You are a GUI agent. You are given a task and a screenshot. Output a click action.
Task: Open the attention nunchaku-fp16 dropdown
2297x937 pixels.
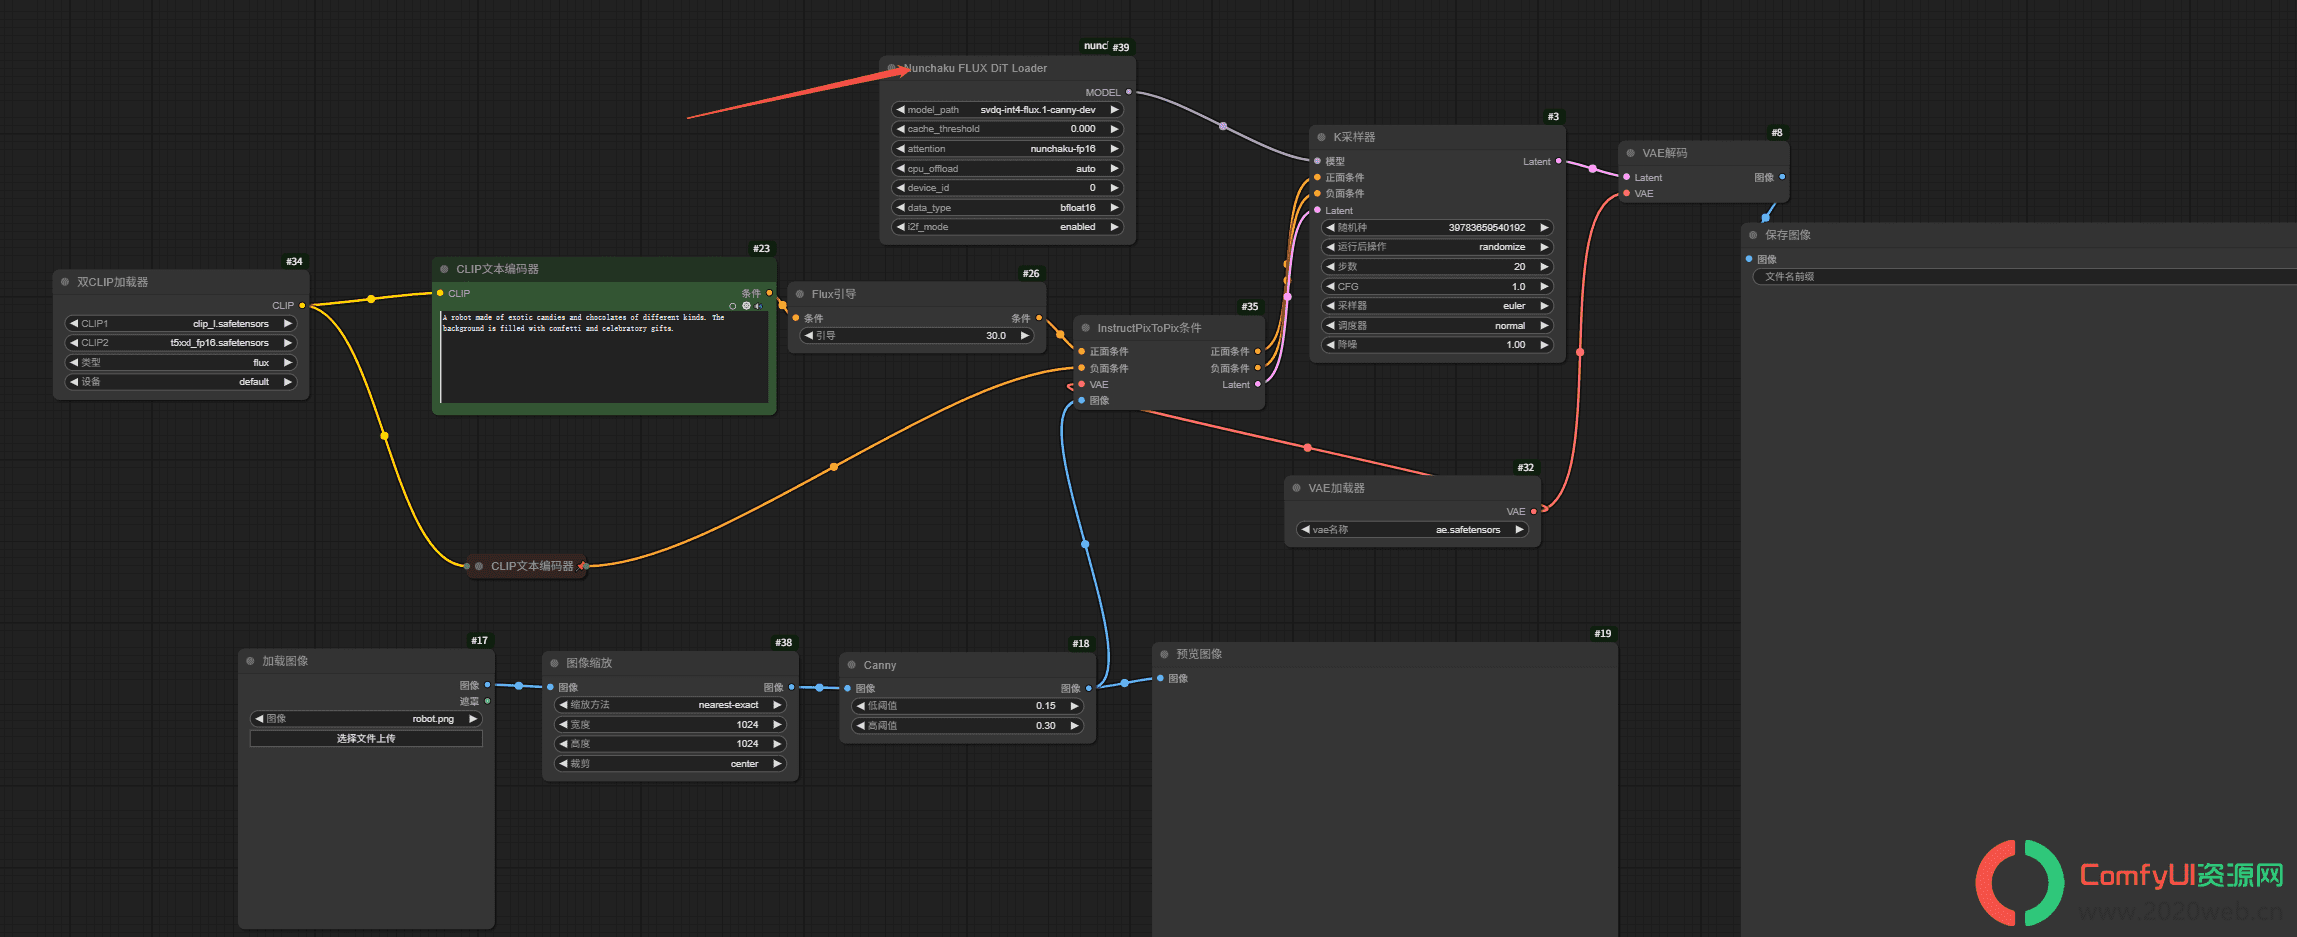[x=1007, y=149]
